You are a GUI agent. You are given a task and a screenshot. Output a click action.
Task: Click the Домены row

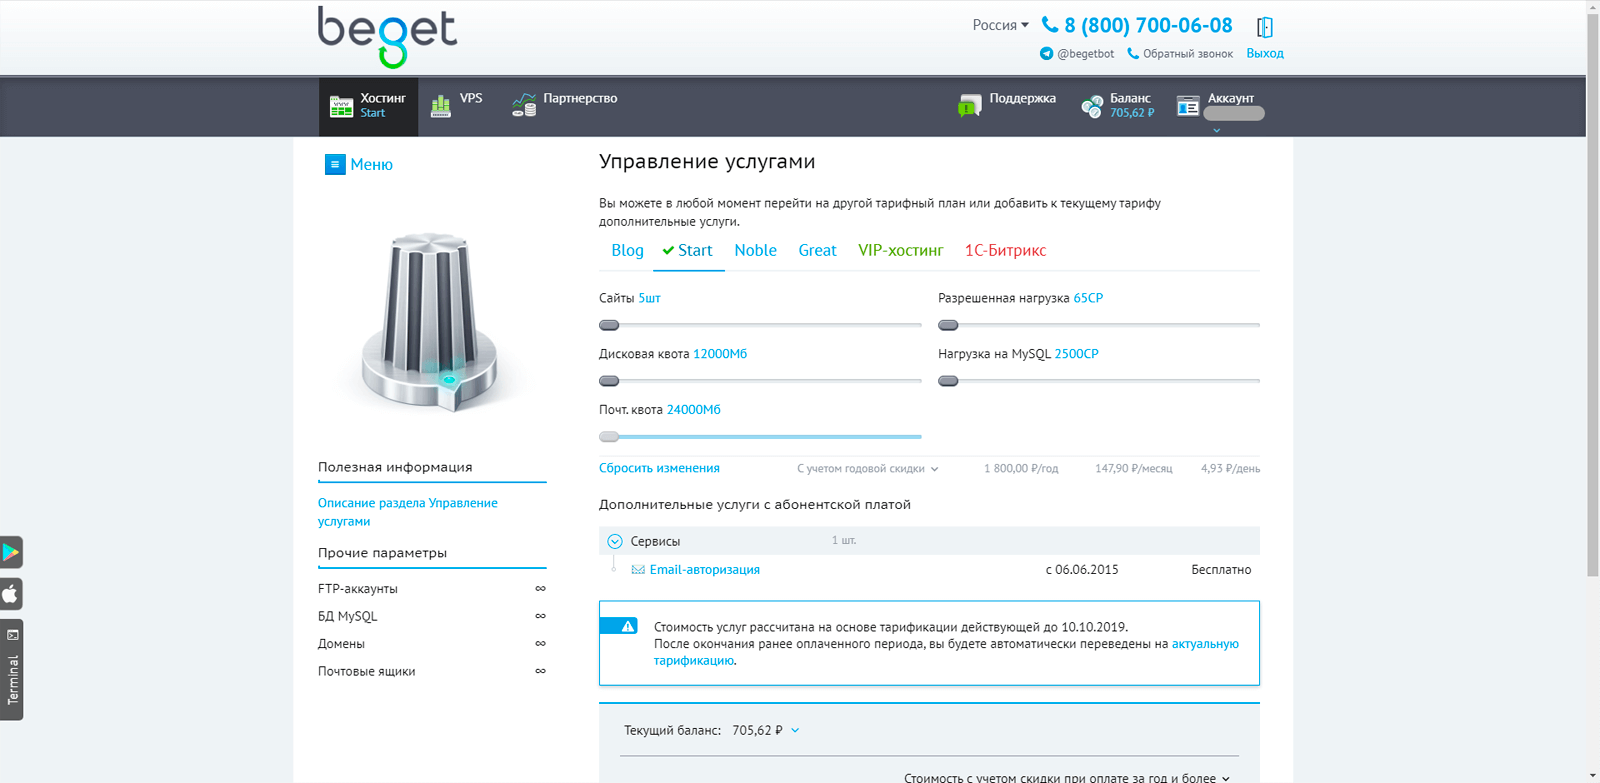[x=432, y=644]
